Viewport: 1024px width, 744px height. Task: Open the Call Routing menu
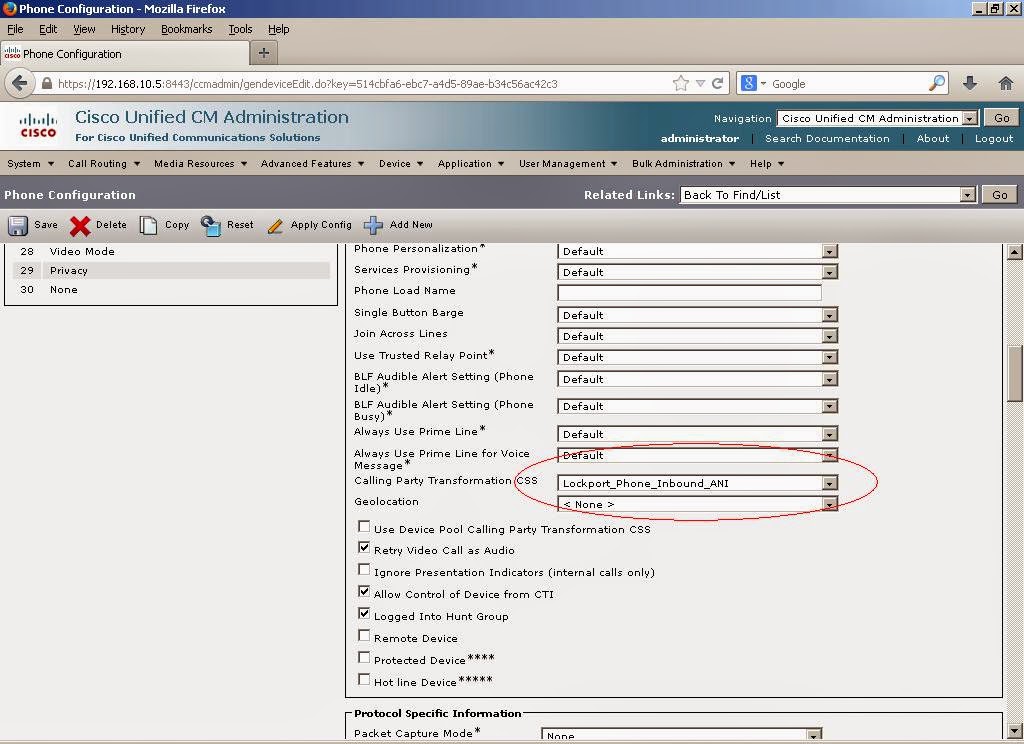(x=104, y=163)
